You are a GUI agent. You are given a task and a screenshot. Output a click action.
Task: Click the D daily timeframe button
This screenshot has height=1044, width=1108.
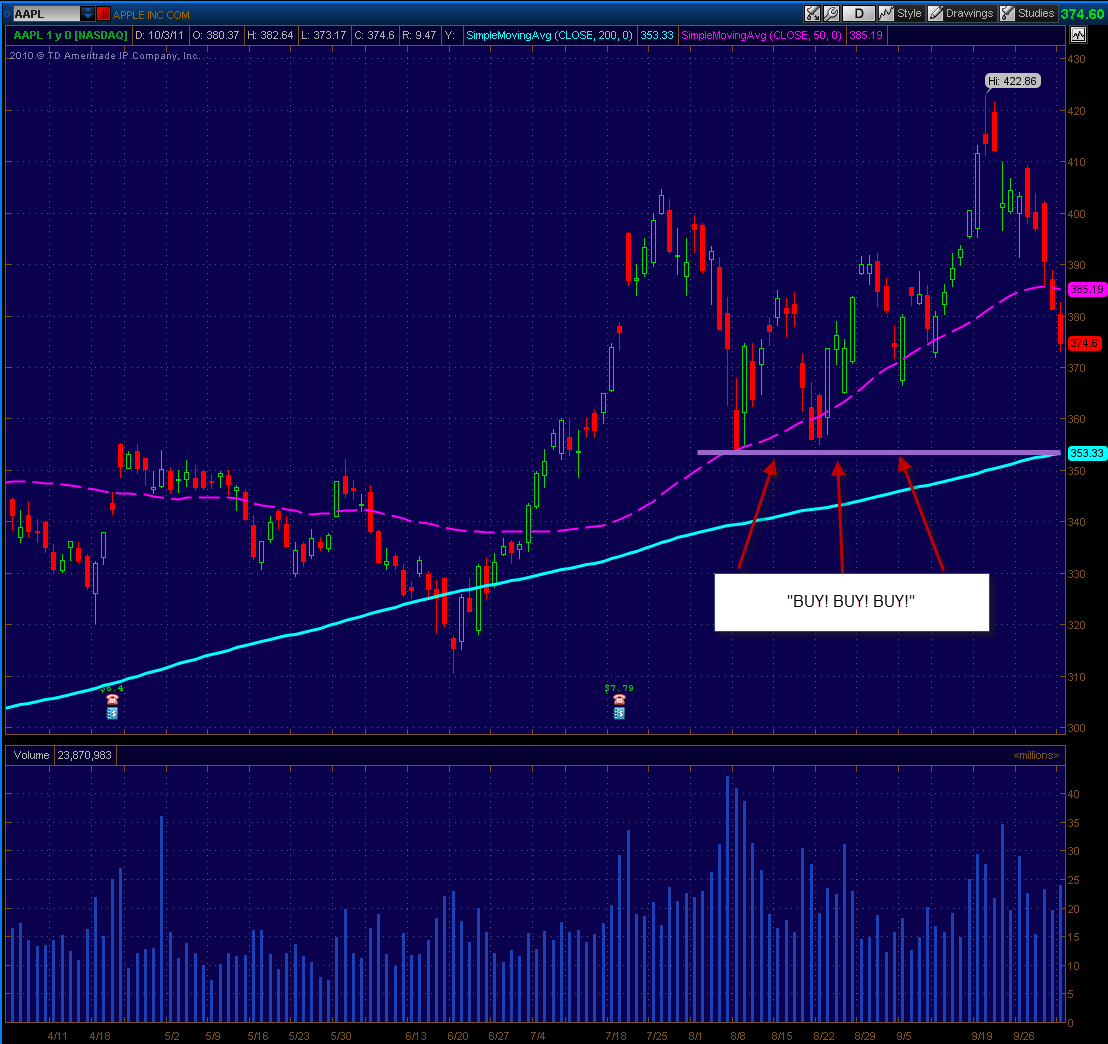pos(859,13)
